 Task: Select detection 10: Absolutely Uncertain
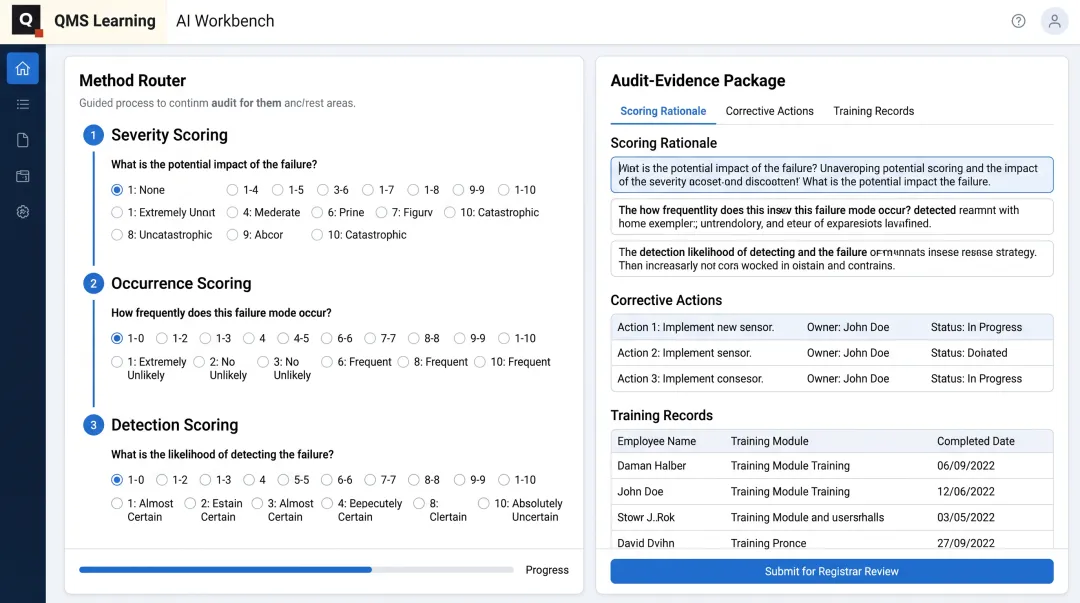pos(484,504)
